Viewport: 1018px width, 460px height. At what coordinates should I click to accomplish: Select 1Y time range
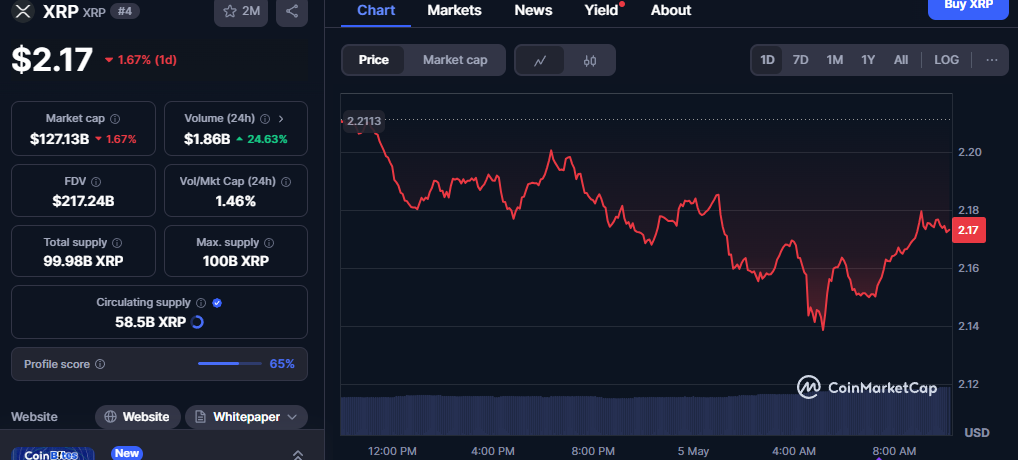pyautogui.click(x=868, y=60)
